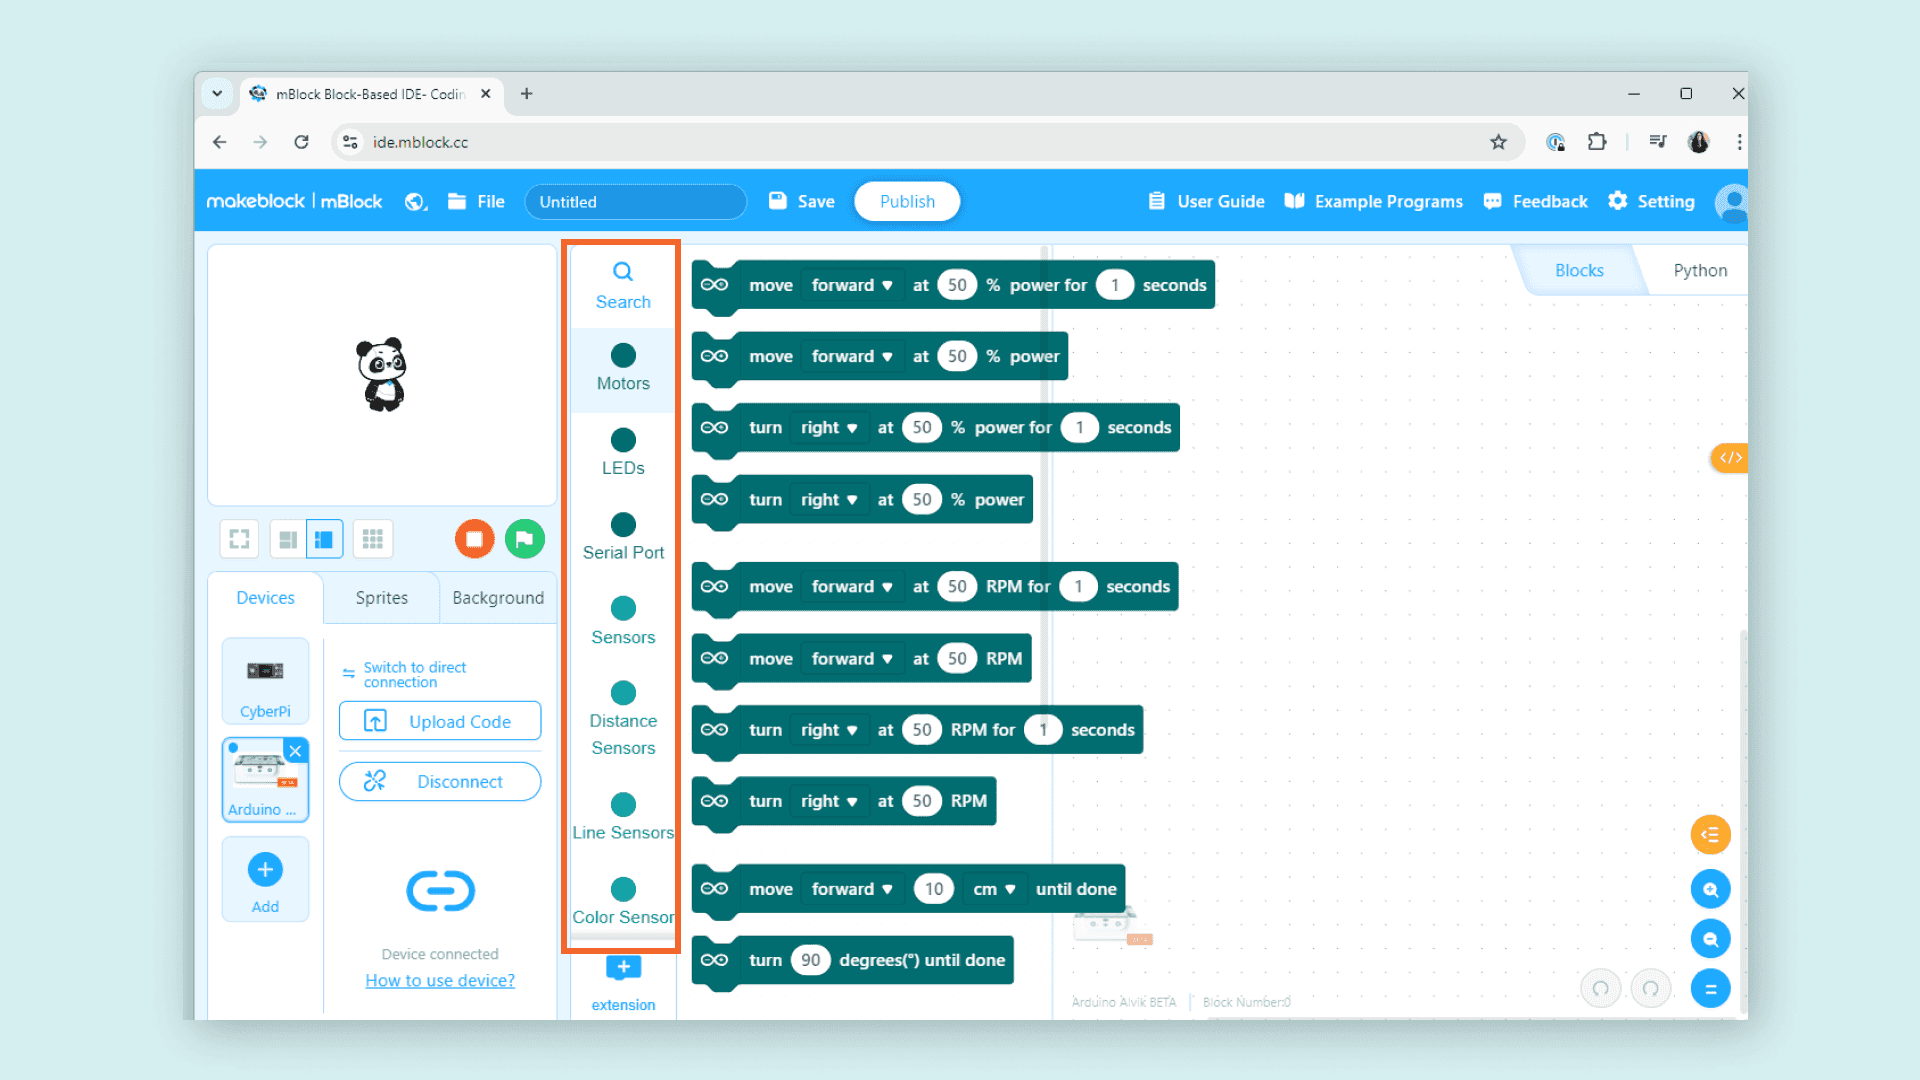This screenshot has height=1080, width=1920.
Task: Switch to the Python tab
Action: tap(1699, 270)
